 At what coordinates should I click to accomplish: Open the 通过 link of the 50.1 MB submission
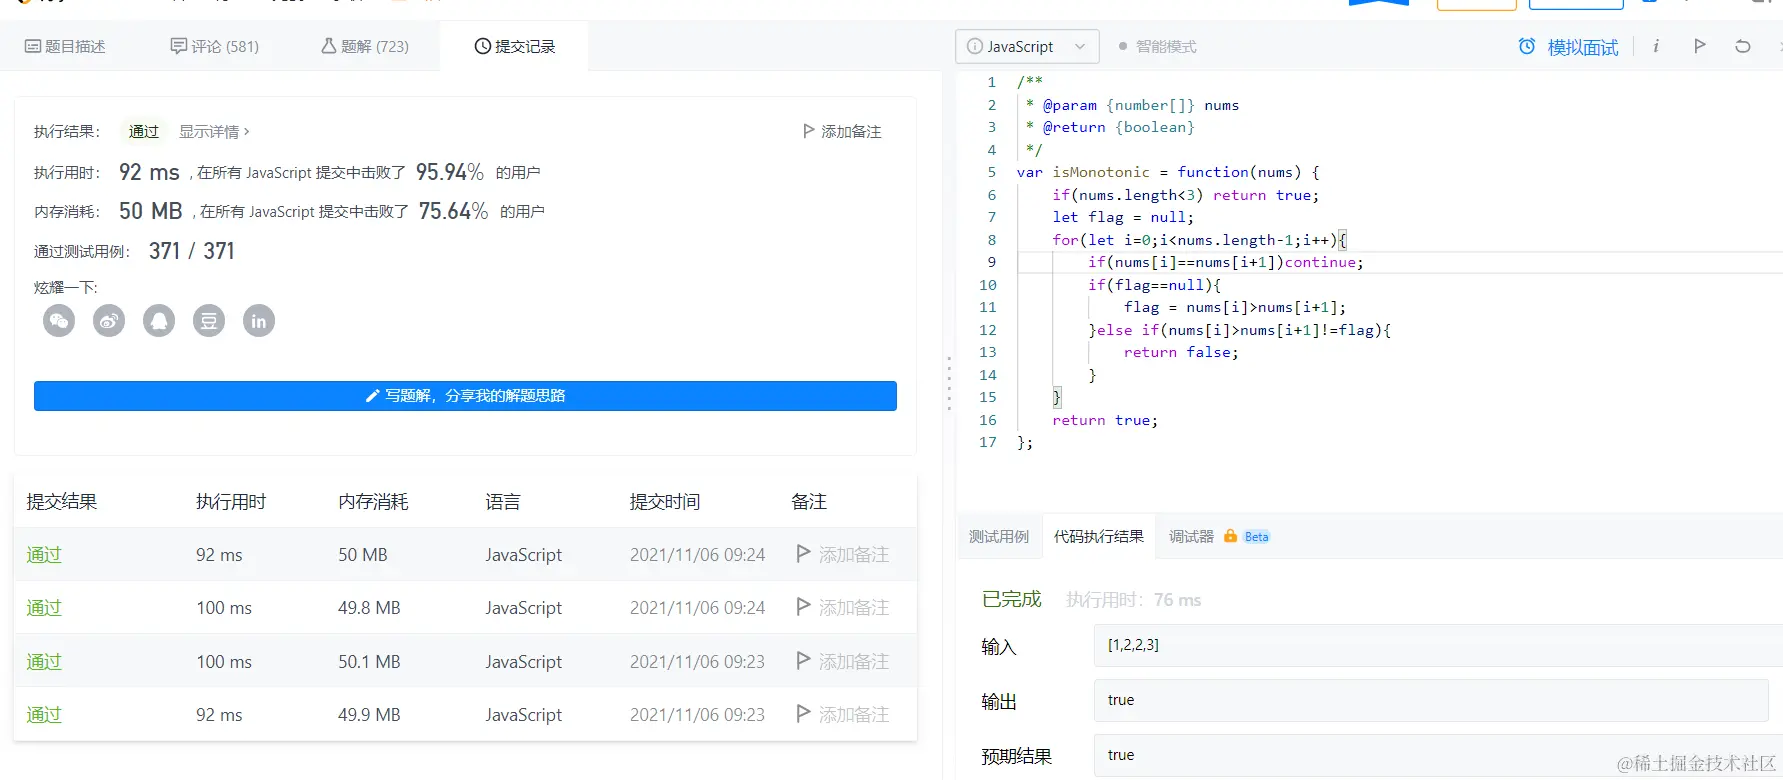[44, 661]
